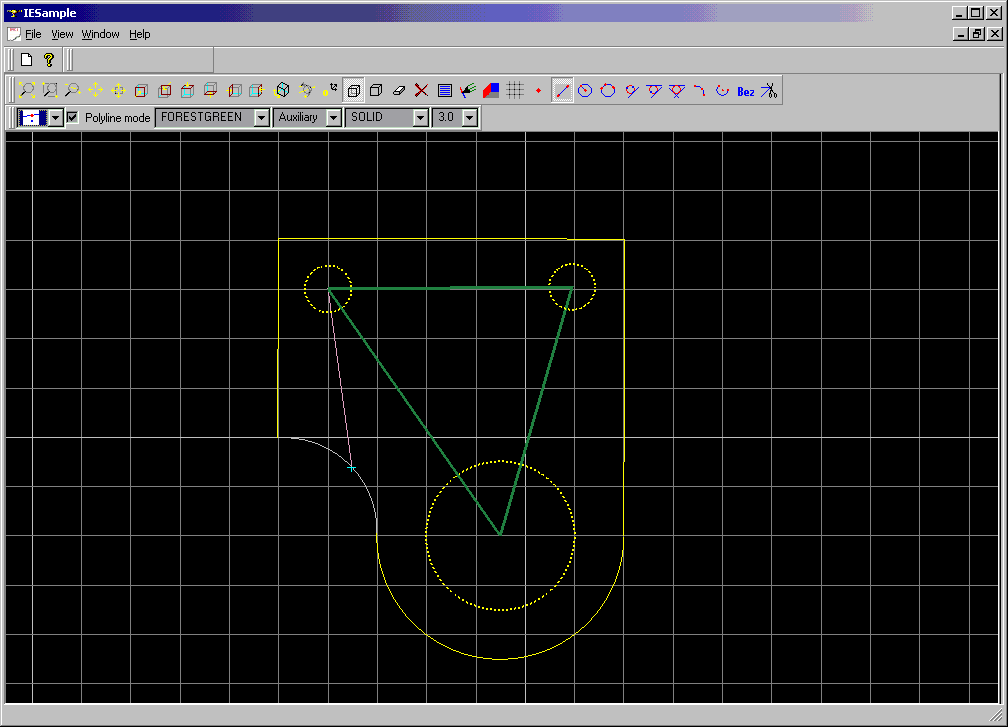This screenshot has height=727, width=1008.
Task: Click the yellow question mark help icon
Action: click(49, 60)
